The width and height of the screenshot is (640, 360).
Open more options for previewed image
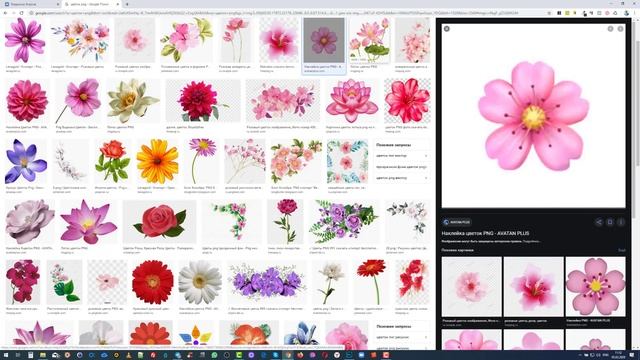620,222
